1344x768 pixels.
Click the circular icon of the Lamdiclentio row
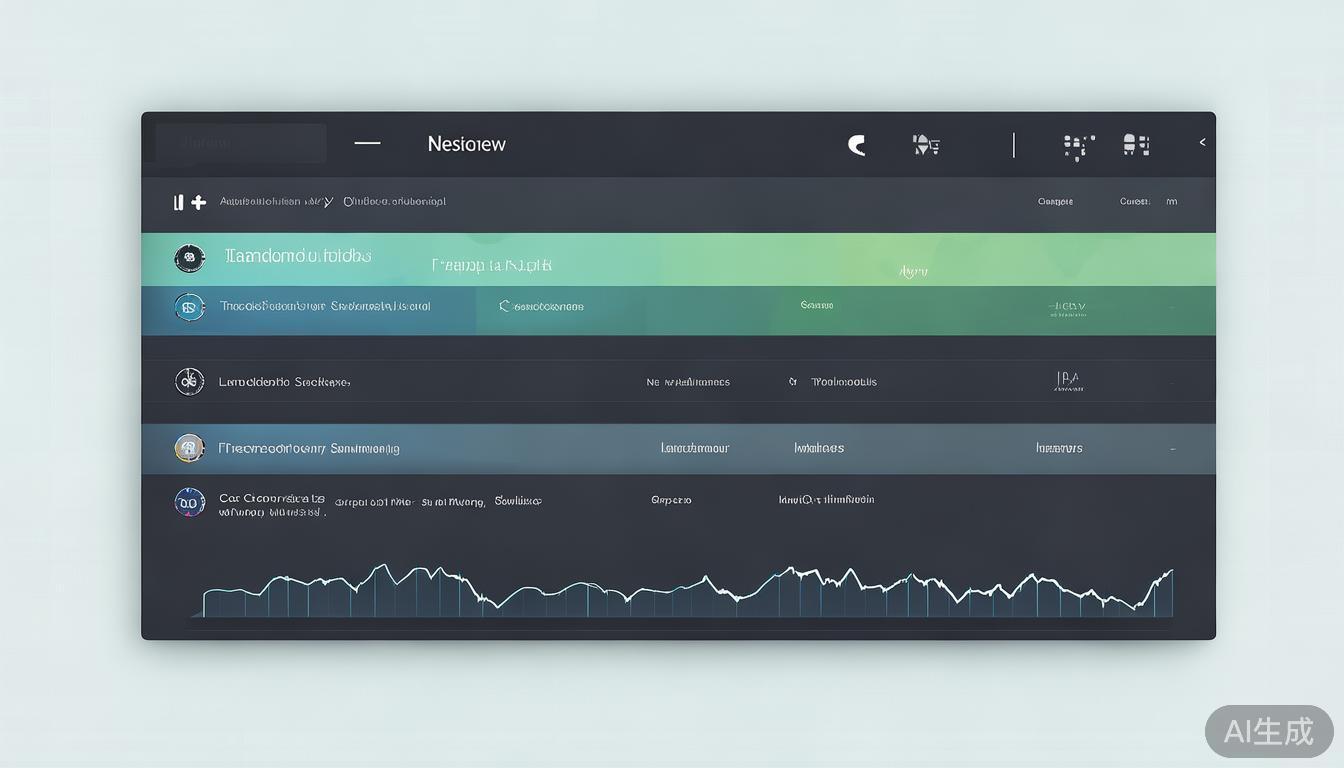(x=189, y=381)
